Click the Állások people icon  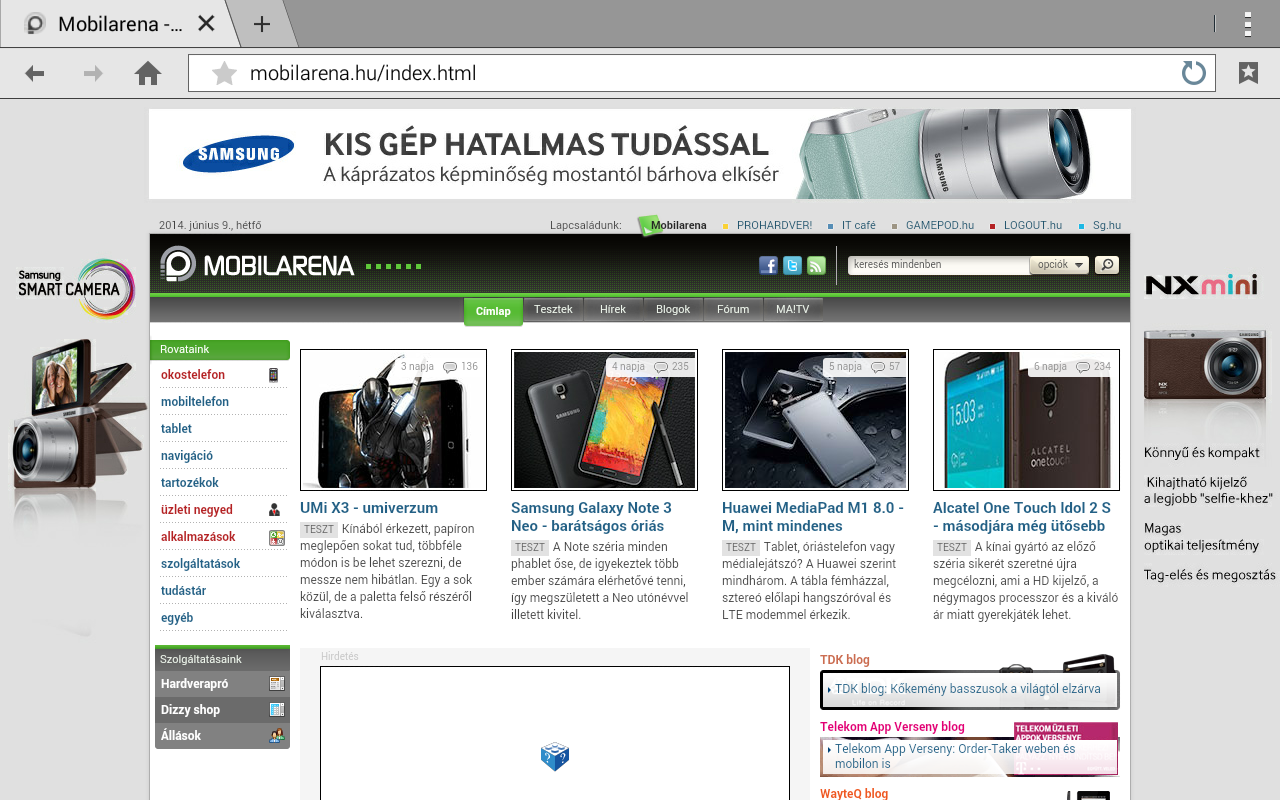277,736
